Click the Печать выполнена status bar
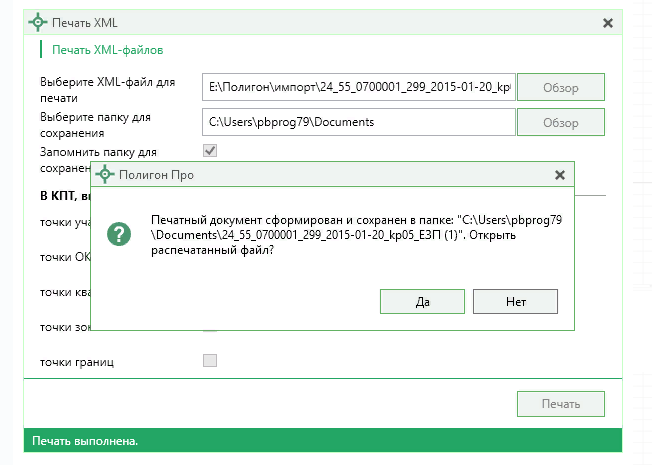 click(85, 440)
